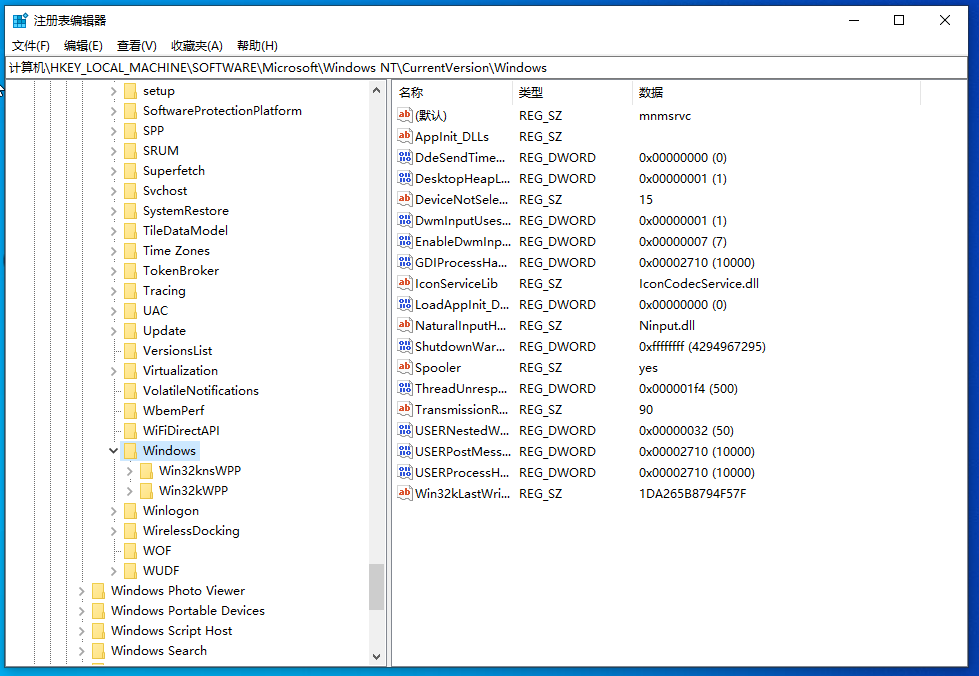The image size is (979, 676).
Task: Click the folder icon of Svchost key
Action: point(130,190)
